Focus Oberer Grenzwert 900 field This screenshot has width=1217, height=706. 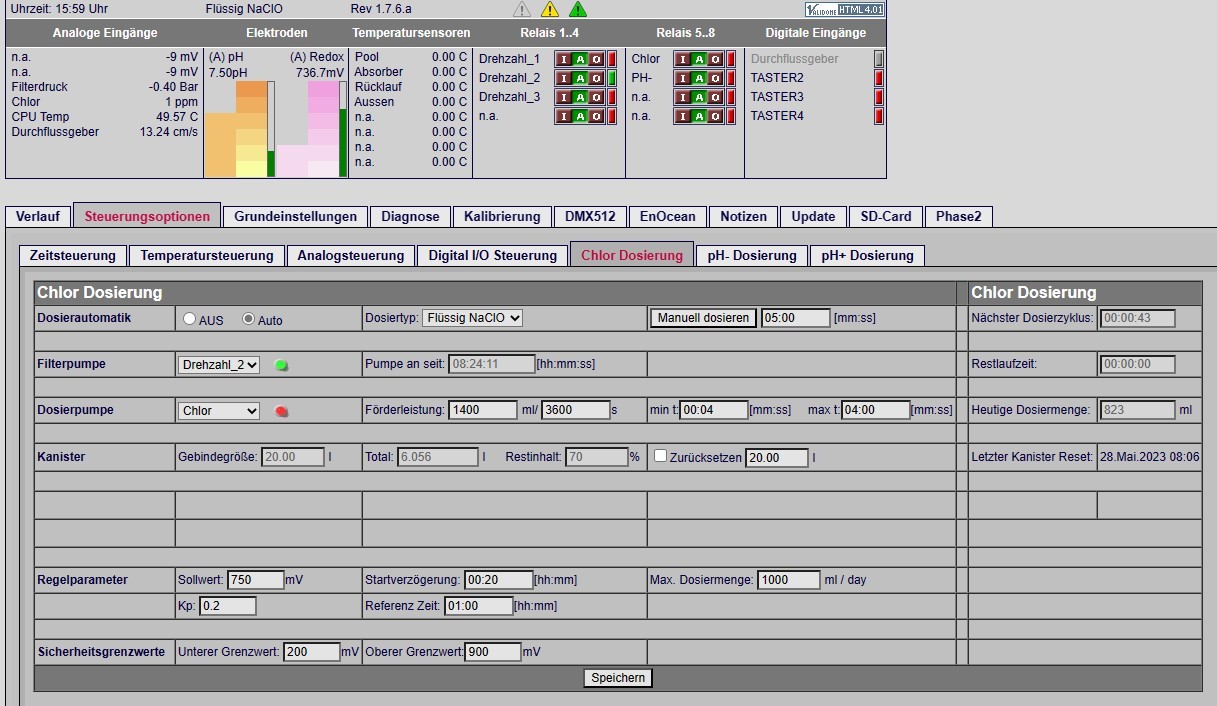click(x=492, y=652)
